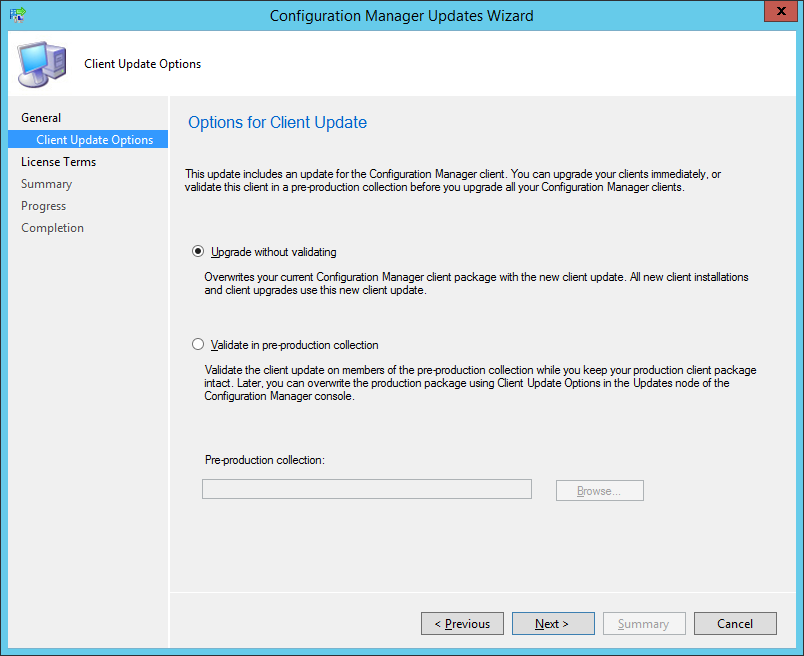This screenshot has width=804, height=656.
Task: Open the General wizard step
Action: click(41, 117)
